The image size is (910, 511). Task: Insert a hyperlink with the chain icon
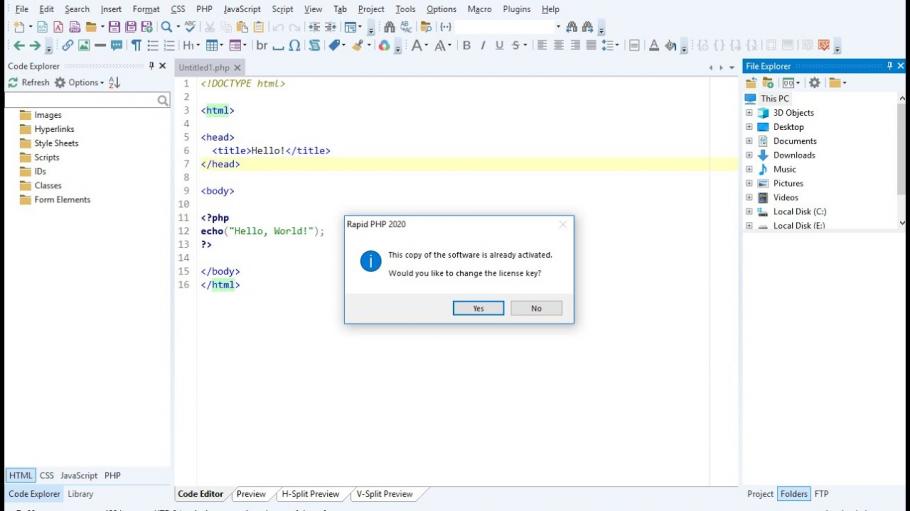pos(68,45)
